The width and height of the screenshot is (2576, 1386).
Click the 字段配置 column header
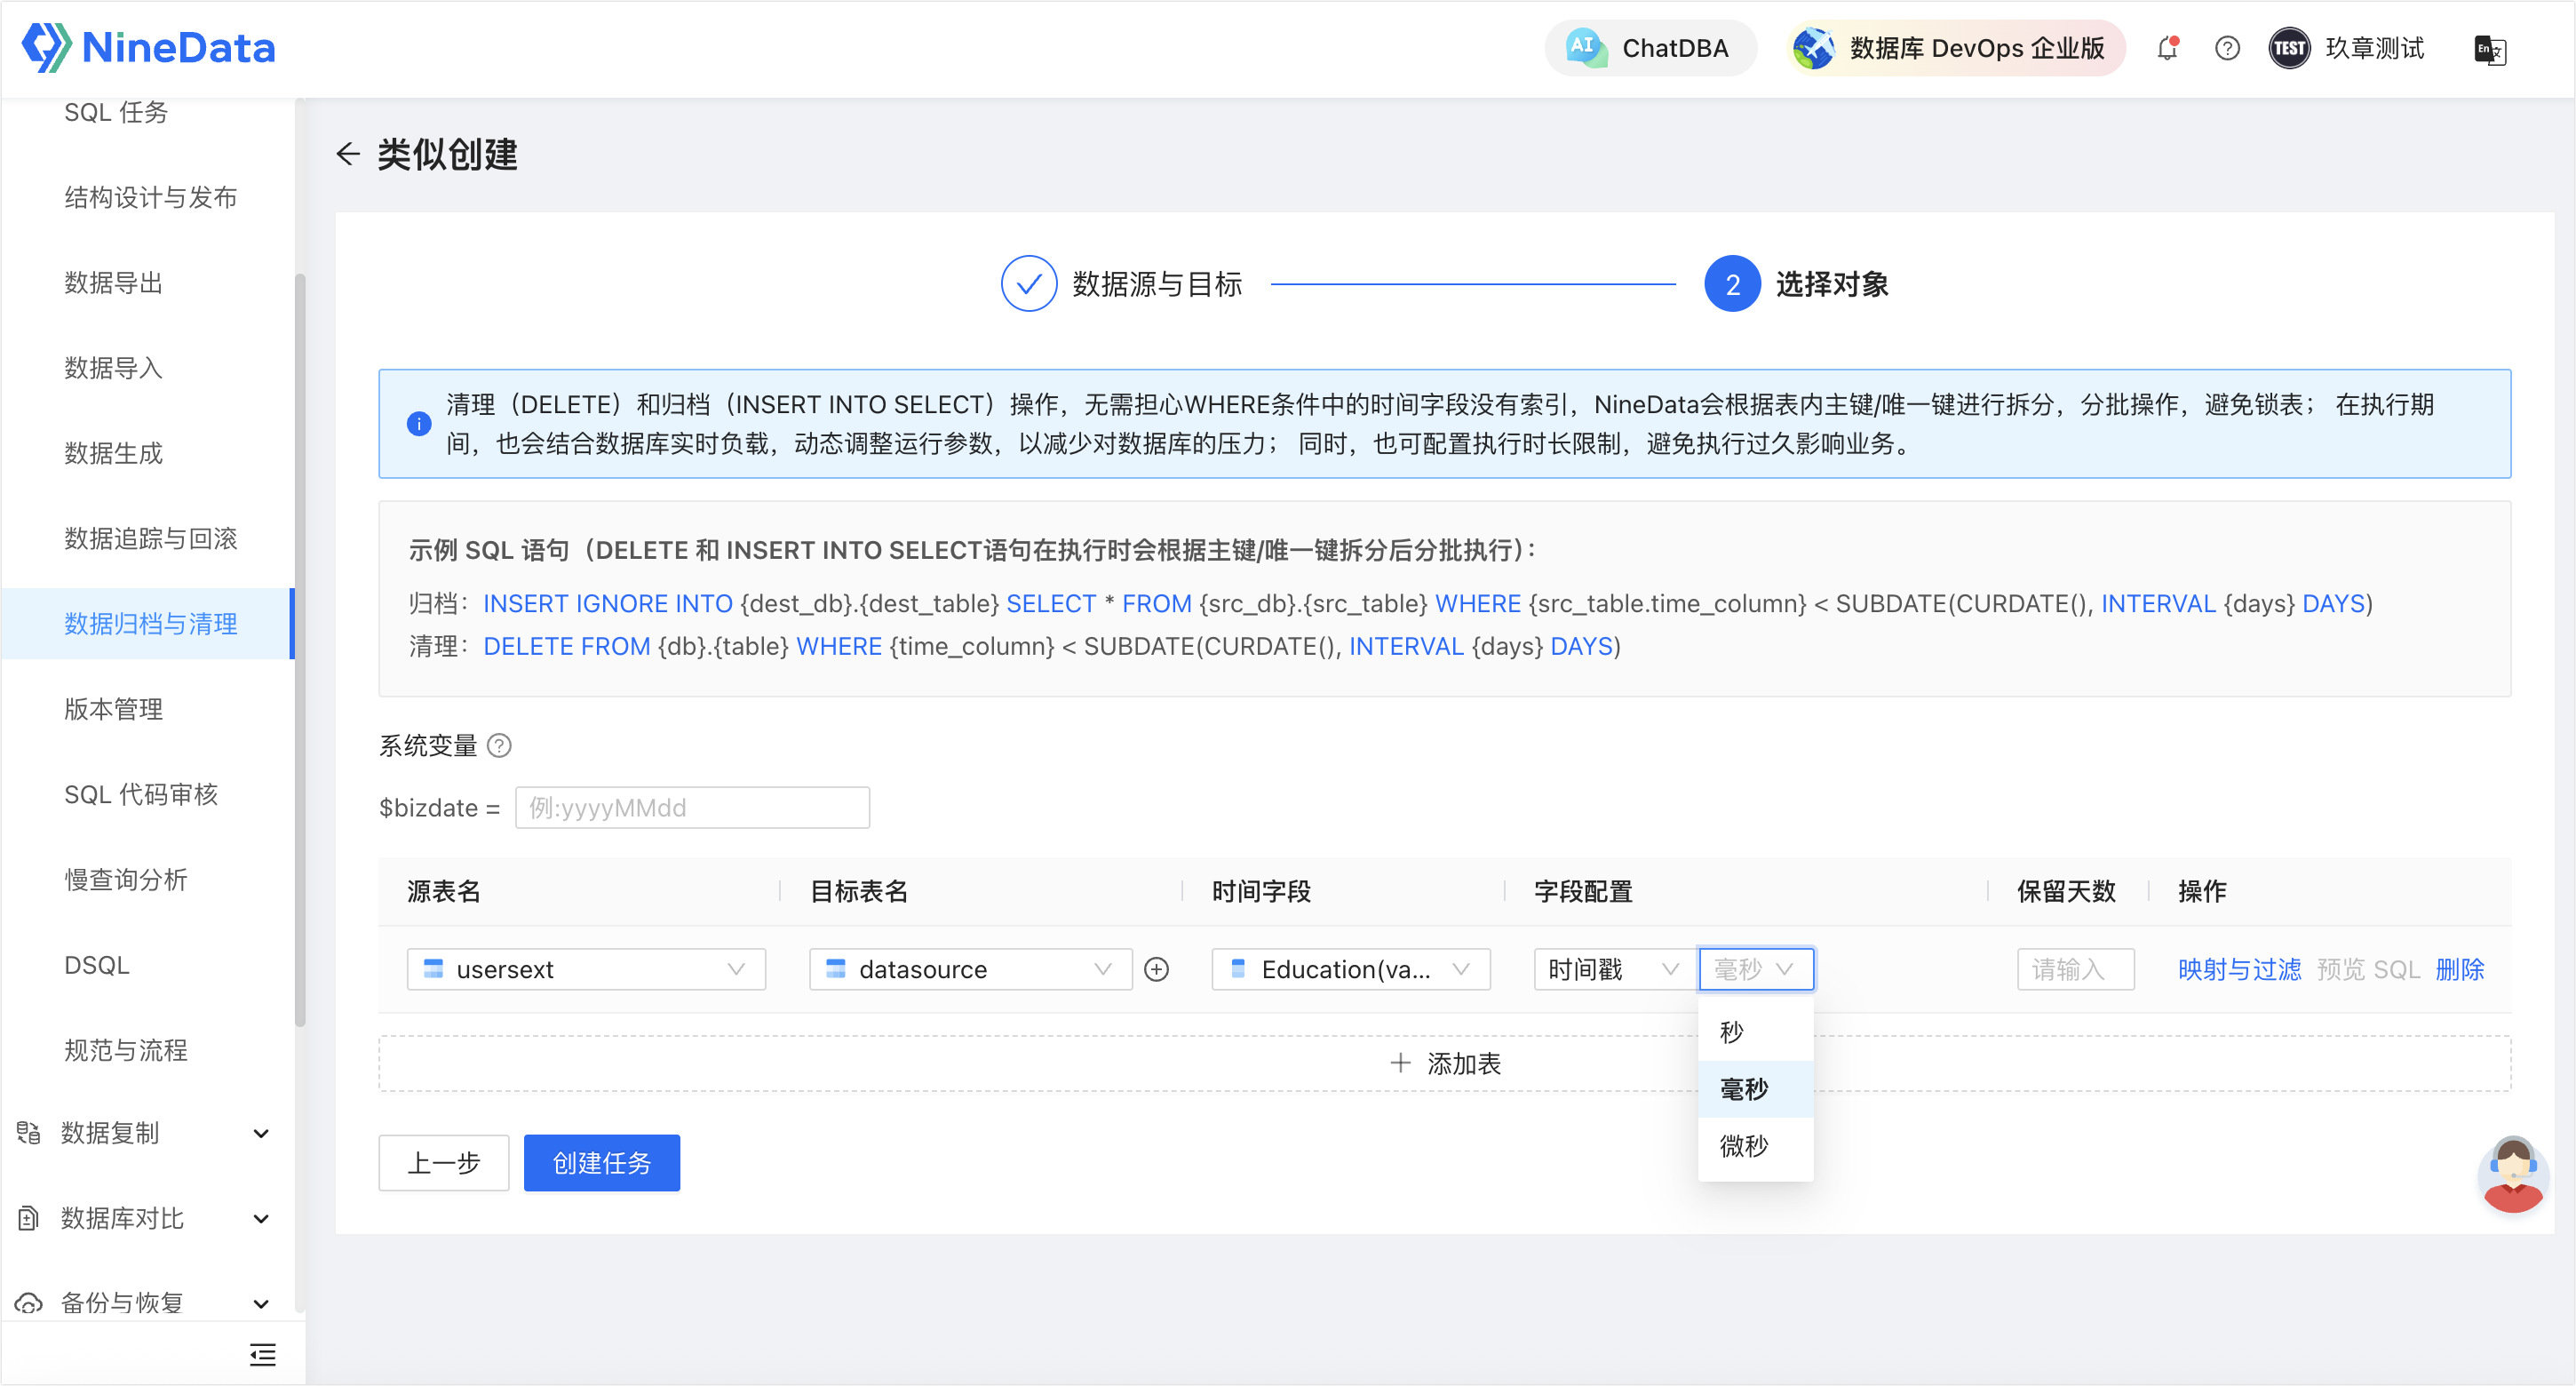[1583, 892]
